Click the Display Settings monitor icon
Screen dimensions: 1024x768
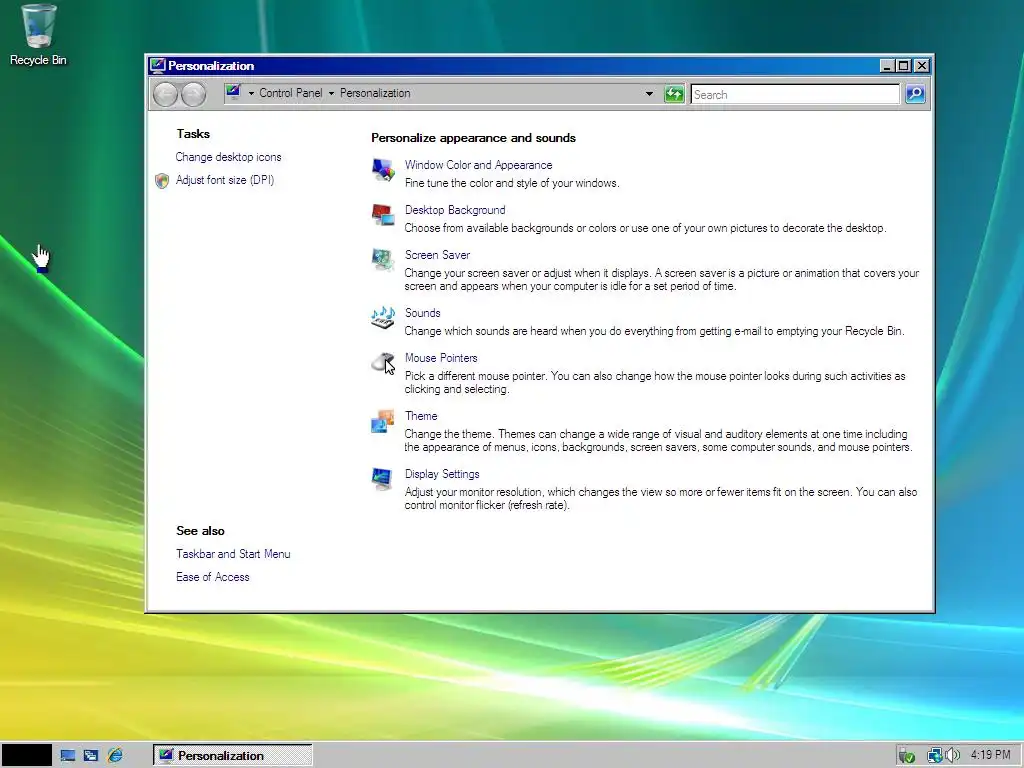383,479
